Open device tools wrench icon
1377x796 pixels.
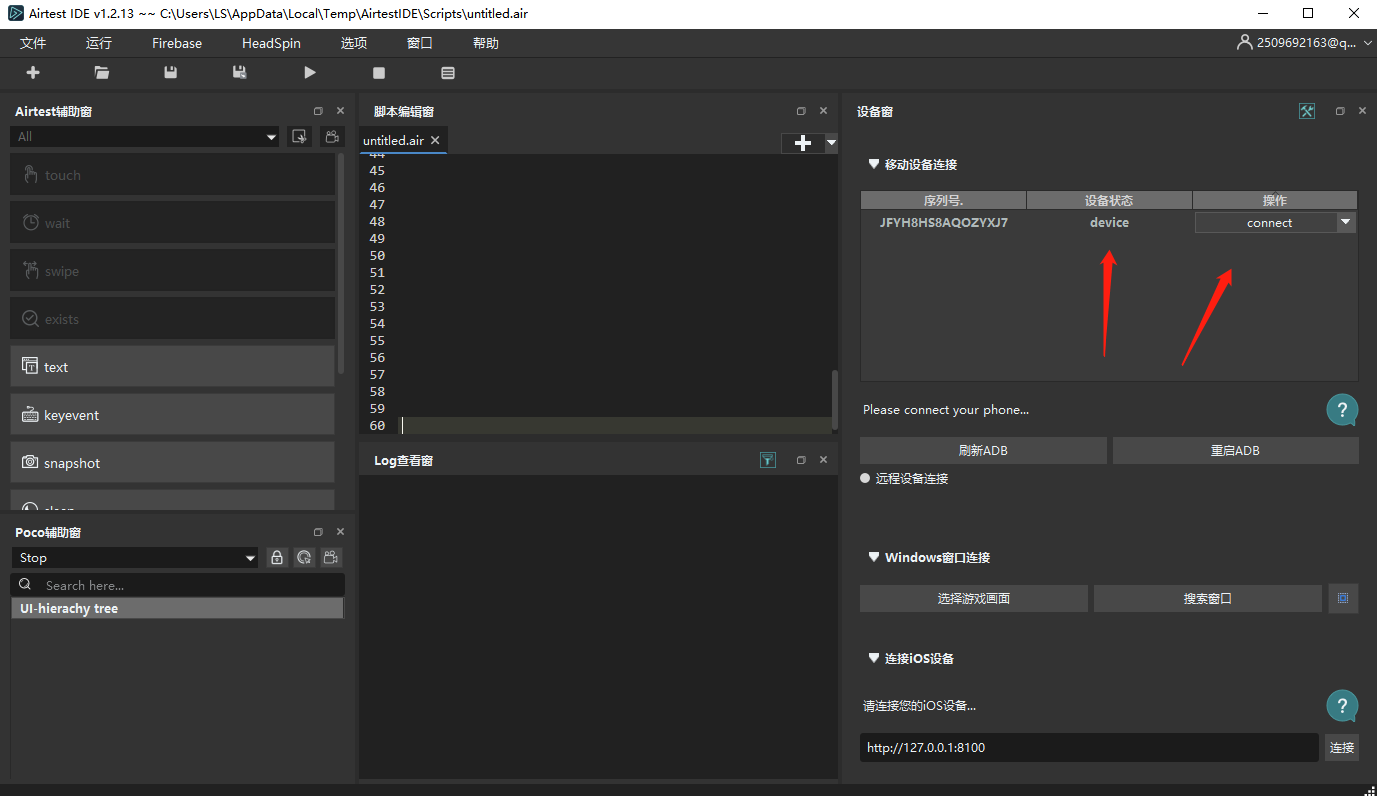coord(1307,111)
